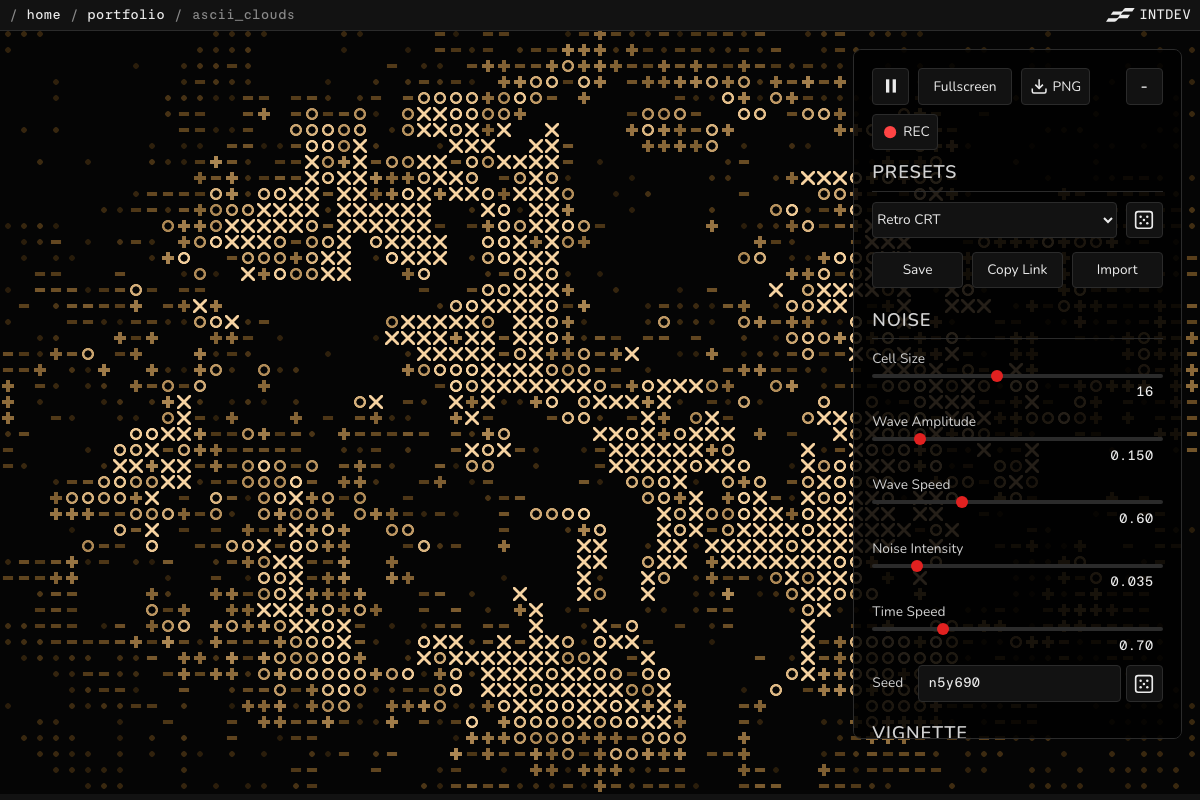Image resolution: width=1200 pixels, height=800 pixels.
Task: Collapse the control panel with the minus icon
Action: pyautogui.click(x=1143, y=86)
